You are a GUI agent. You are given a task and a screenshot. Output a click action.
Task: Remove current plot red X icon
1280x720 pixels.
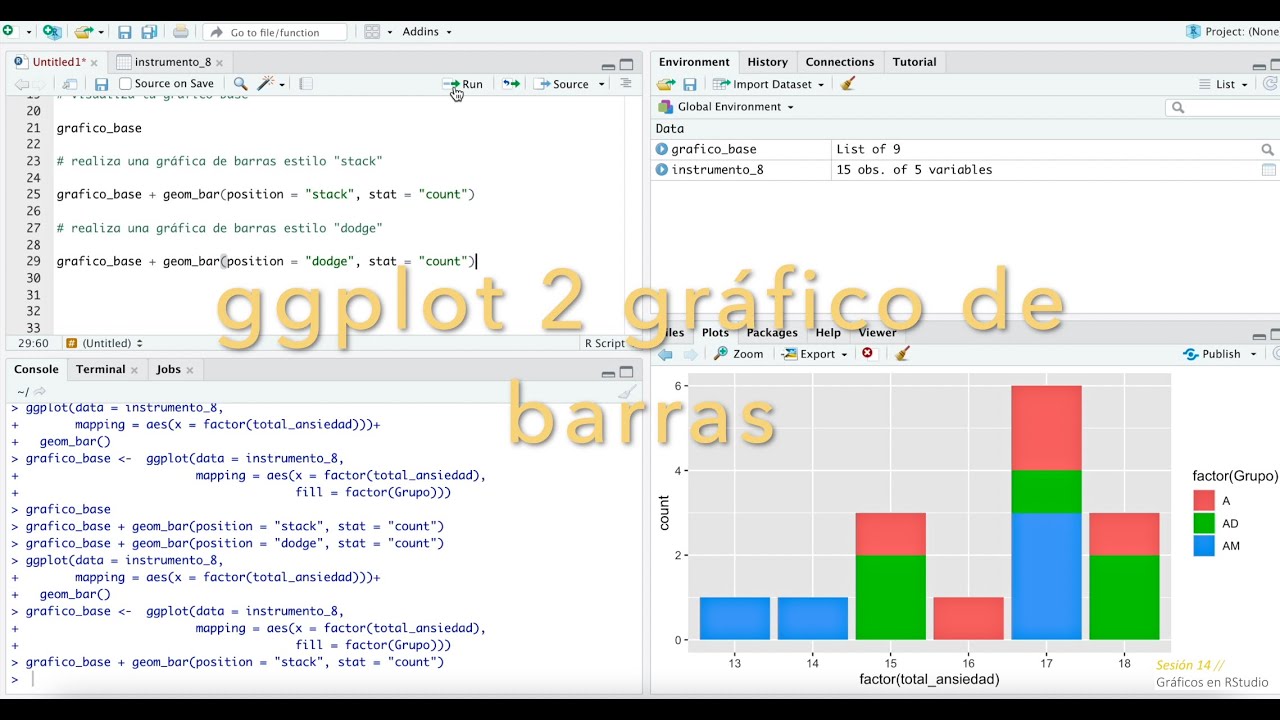click(867, 353)
